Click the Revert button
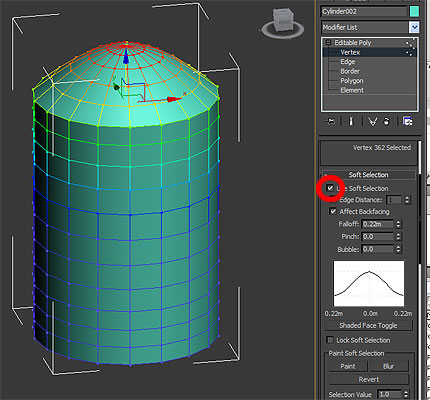This screenshot has width=430, height=400. pos(369,380)
